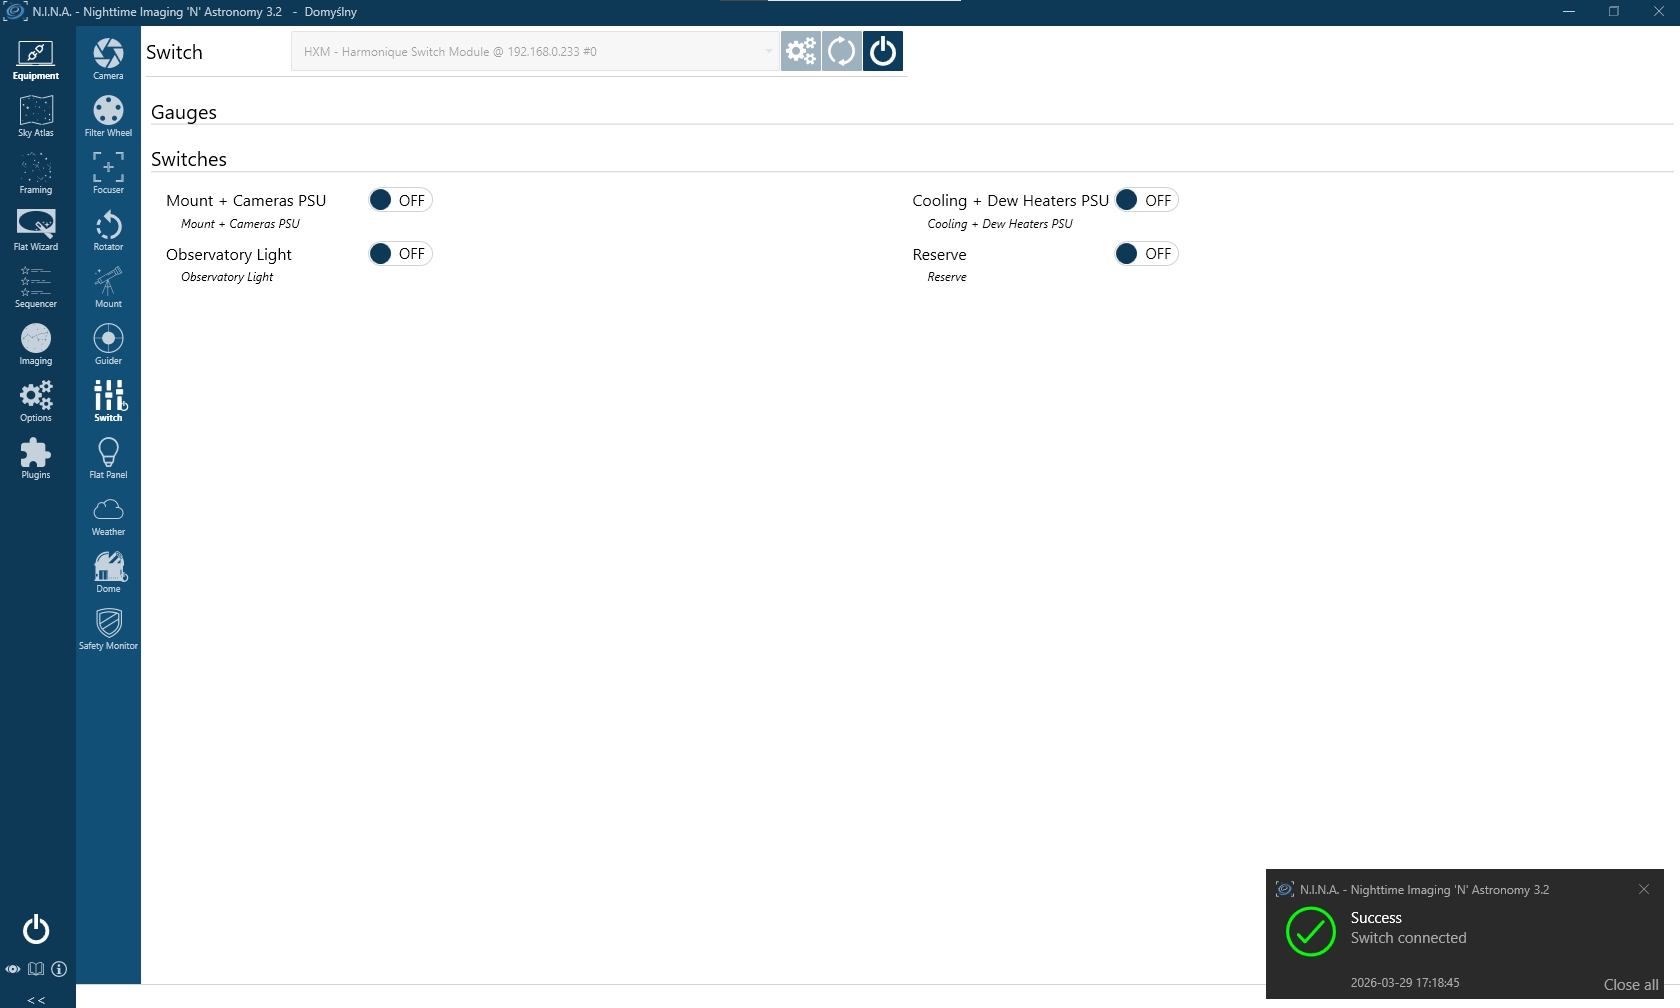Select the Focuser equipment icon

tap(108, 172)
